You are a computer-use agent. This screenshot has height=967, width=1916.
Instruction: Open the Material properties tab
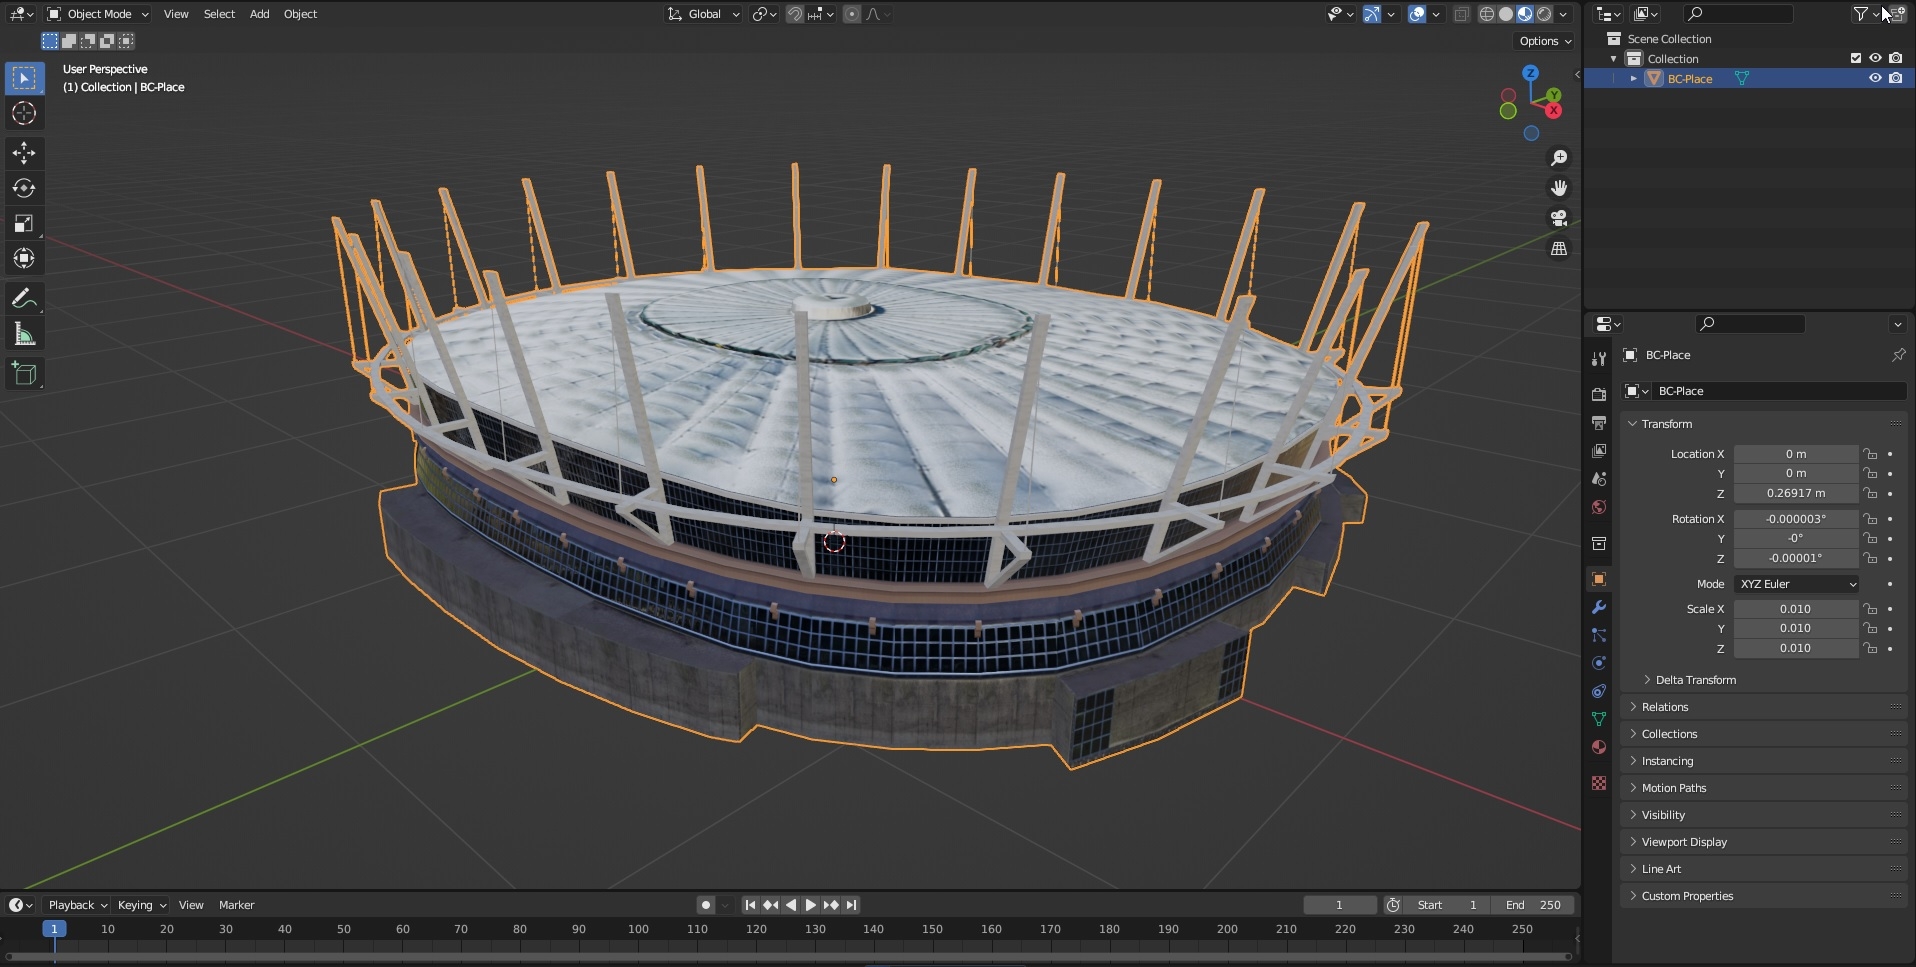1598,747
